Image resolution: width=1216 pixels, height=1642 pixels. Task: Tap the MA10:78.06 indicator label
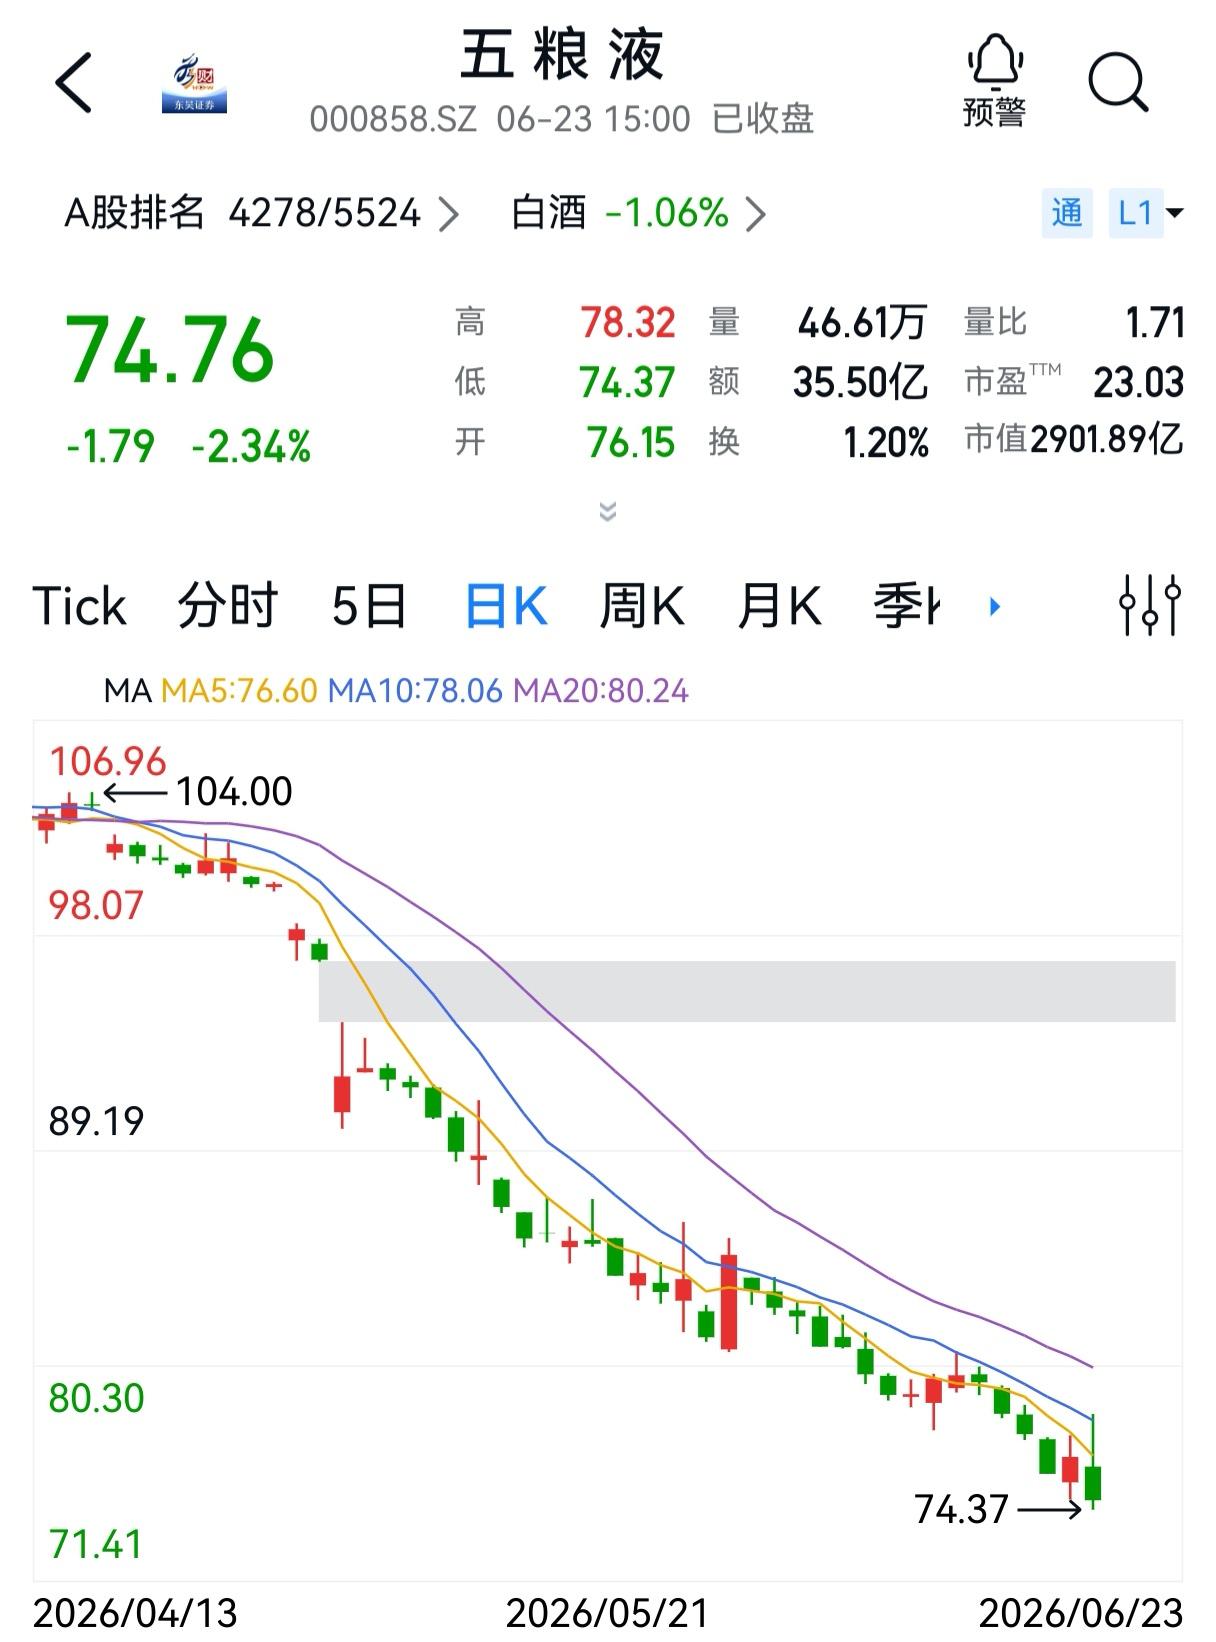click(415, 691)
